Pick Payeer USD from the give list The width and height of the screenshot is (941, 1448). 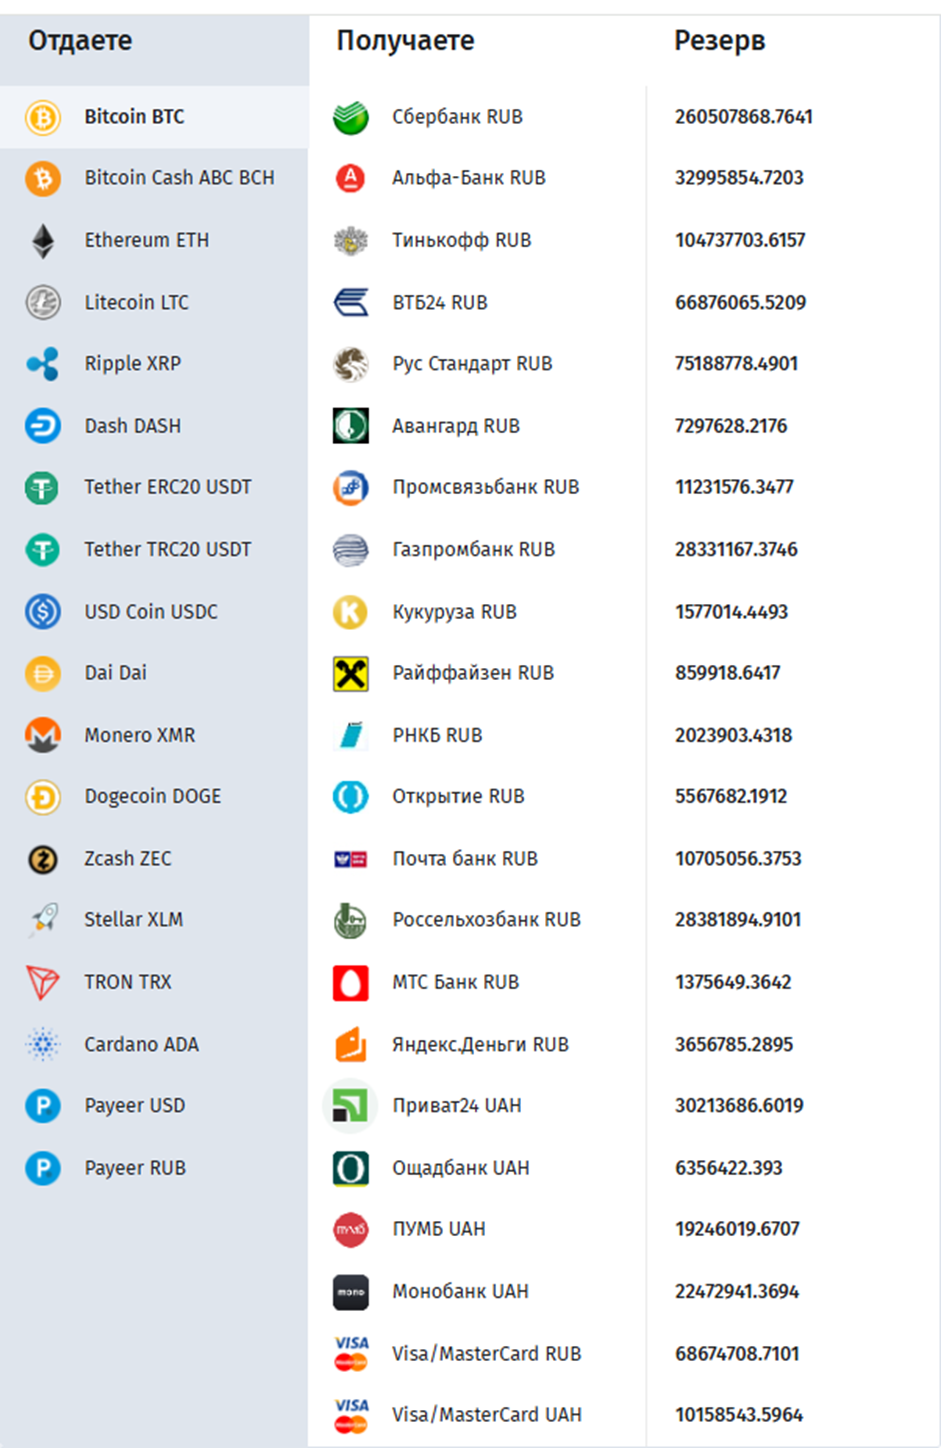[x=134, y=1105]
